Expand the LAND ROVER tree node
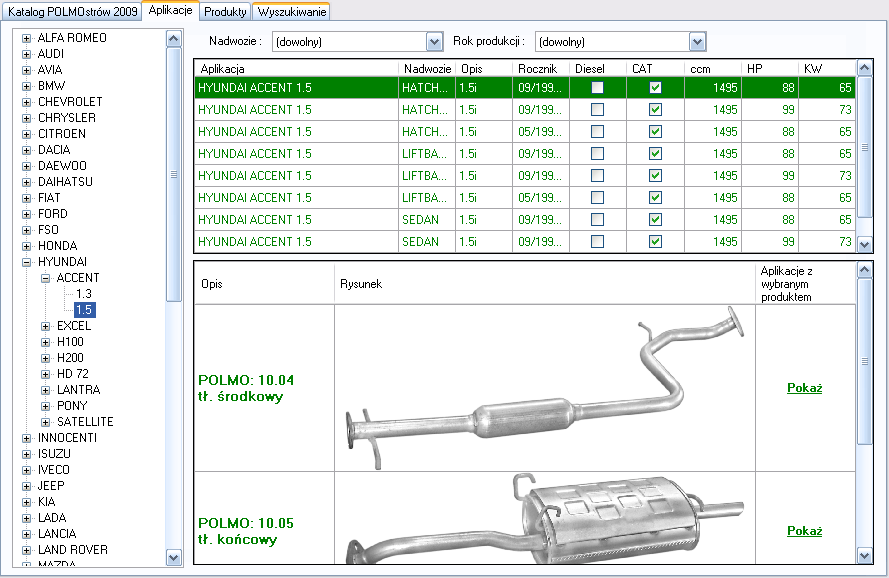This screenshot has width=889, height=578. click(x=26, y=550)
